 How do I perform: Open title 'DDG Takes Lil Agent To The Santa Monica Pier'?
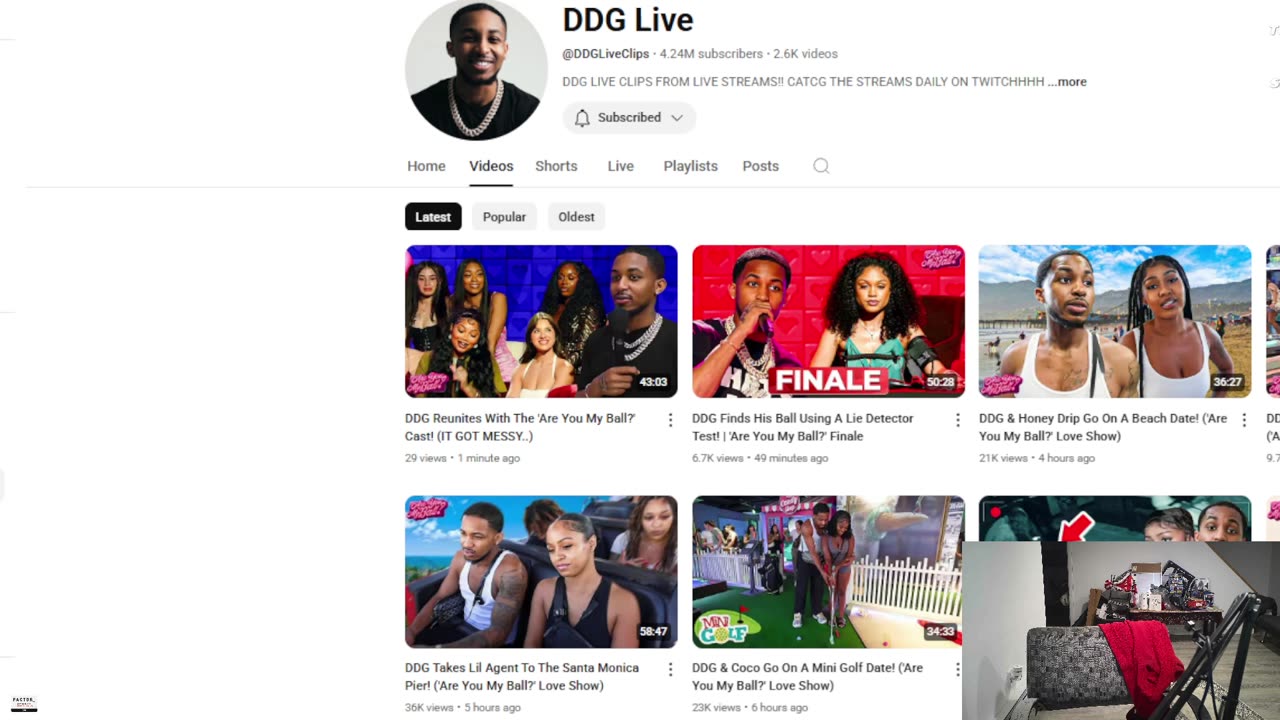click(x=522, y=677)
